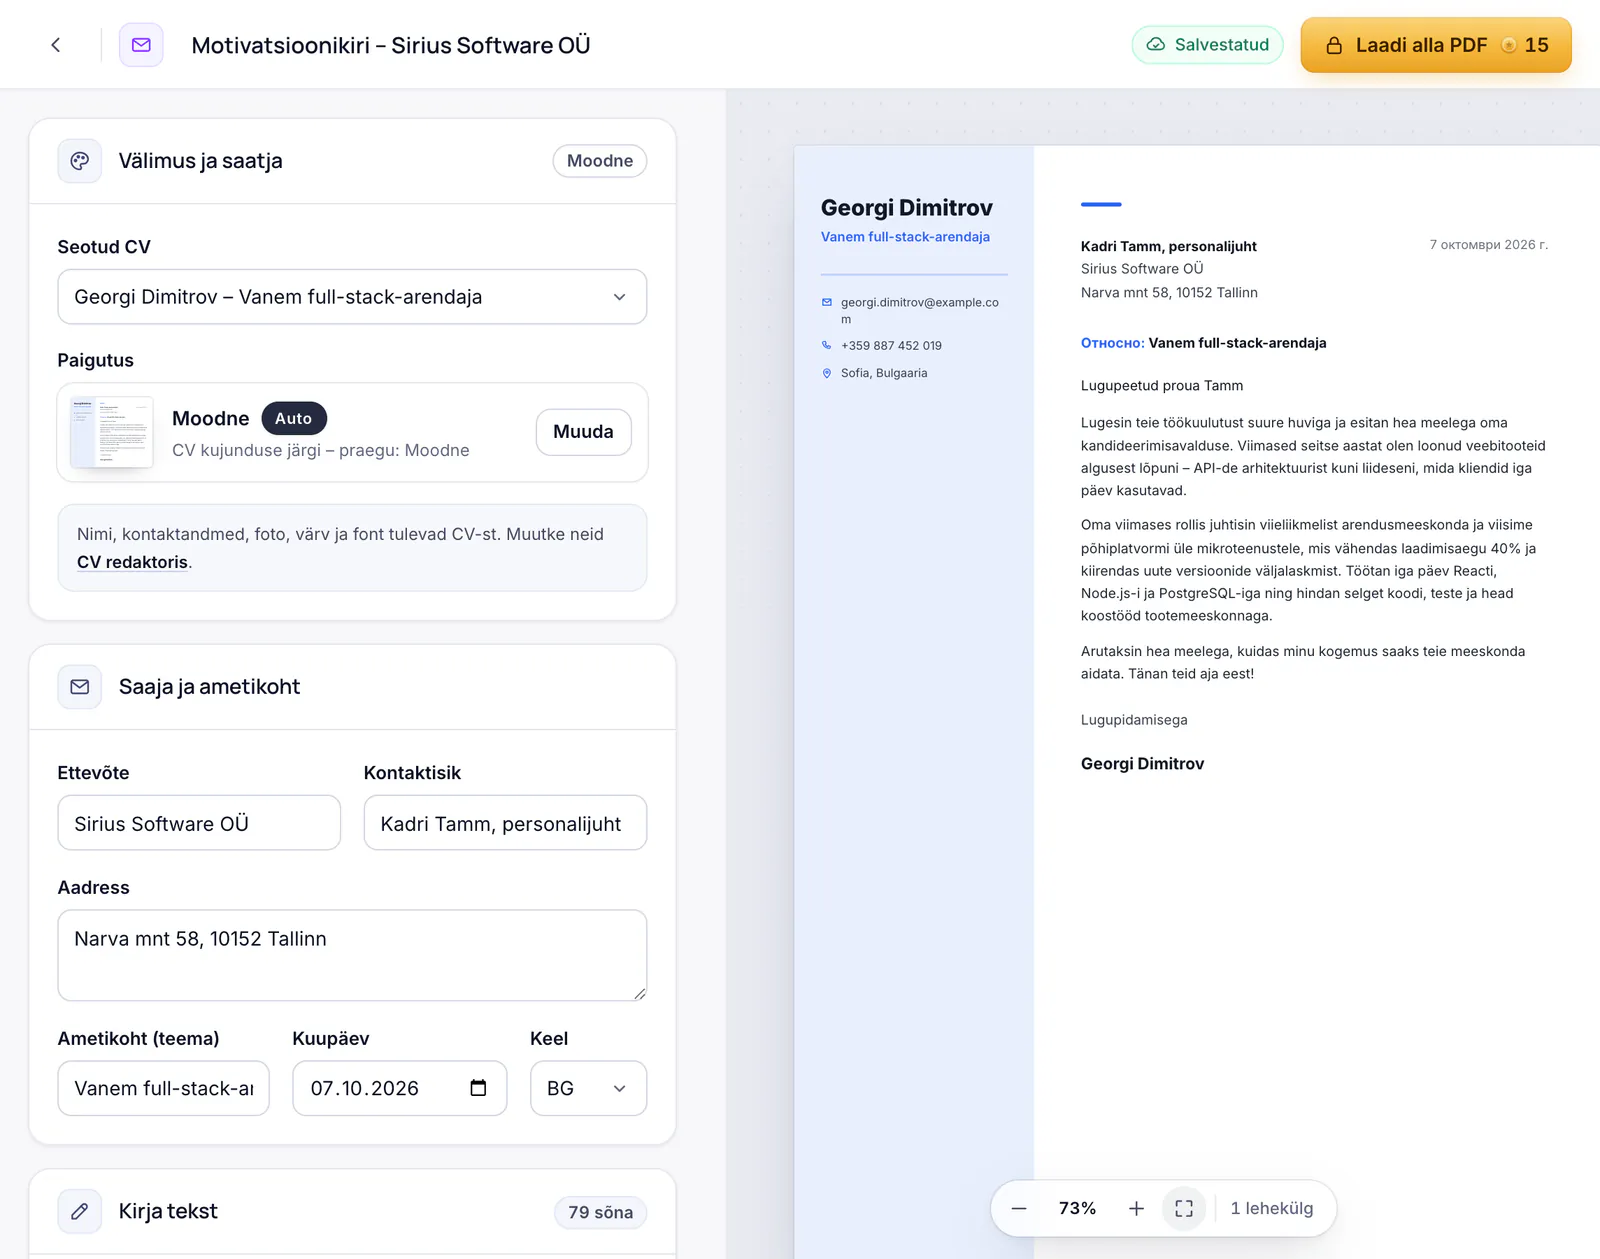The image size is (1600, 1259).
Task: Click the Kuupäev date field
Action: tap(399, 1088)
